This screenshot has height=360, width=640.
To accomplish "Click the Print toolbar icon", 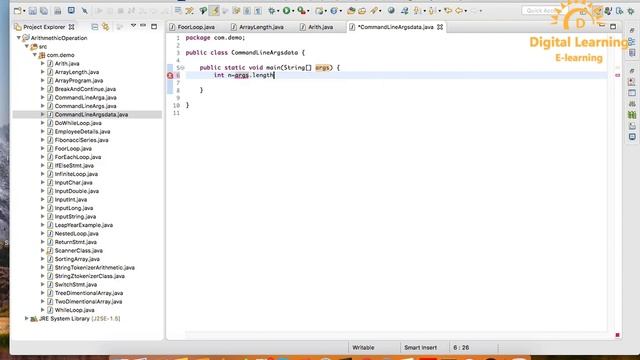I will (x=58, y=11).
